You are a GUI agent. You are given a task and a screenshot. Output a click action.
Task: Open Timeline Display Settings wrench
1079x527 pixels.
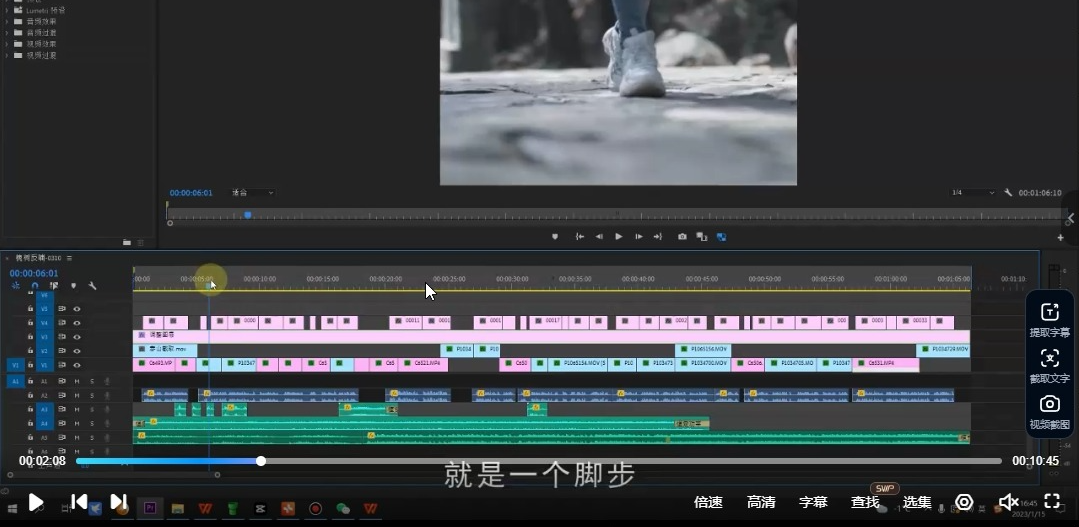coord(92,286)
